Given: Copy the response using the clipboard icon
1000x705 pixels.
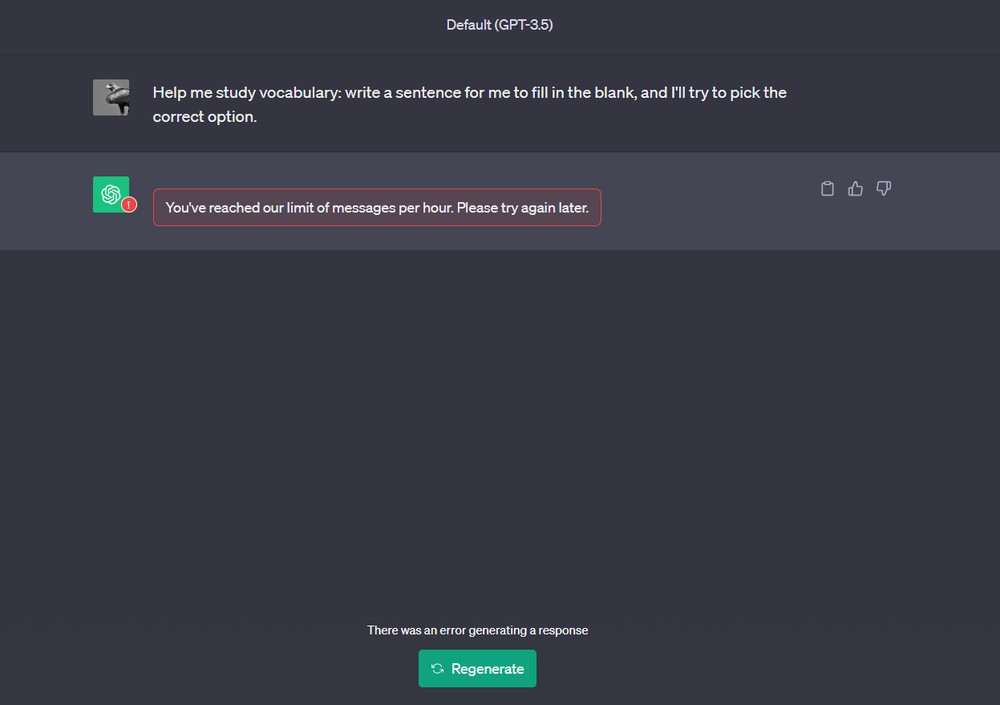Looking at the screenshot, I should pyautogui.click(x=827, y=188).
